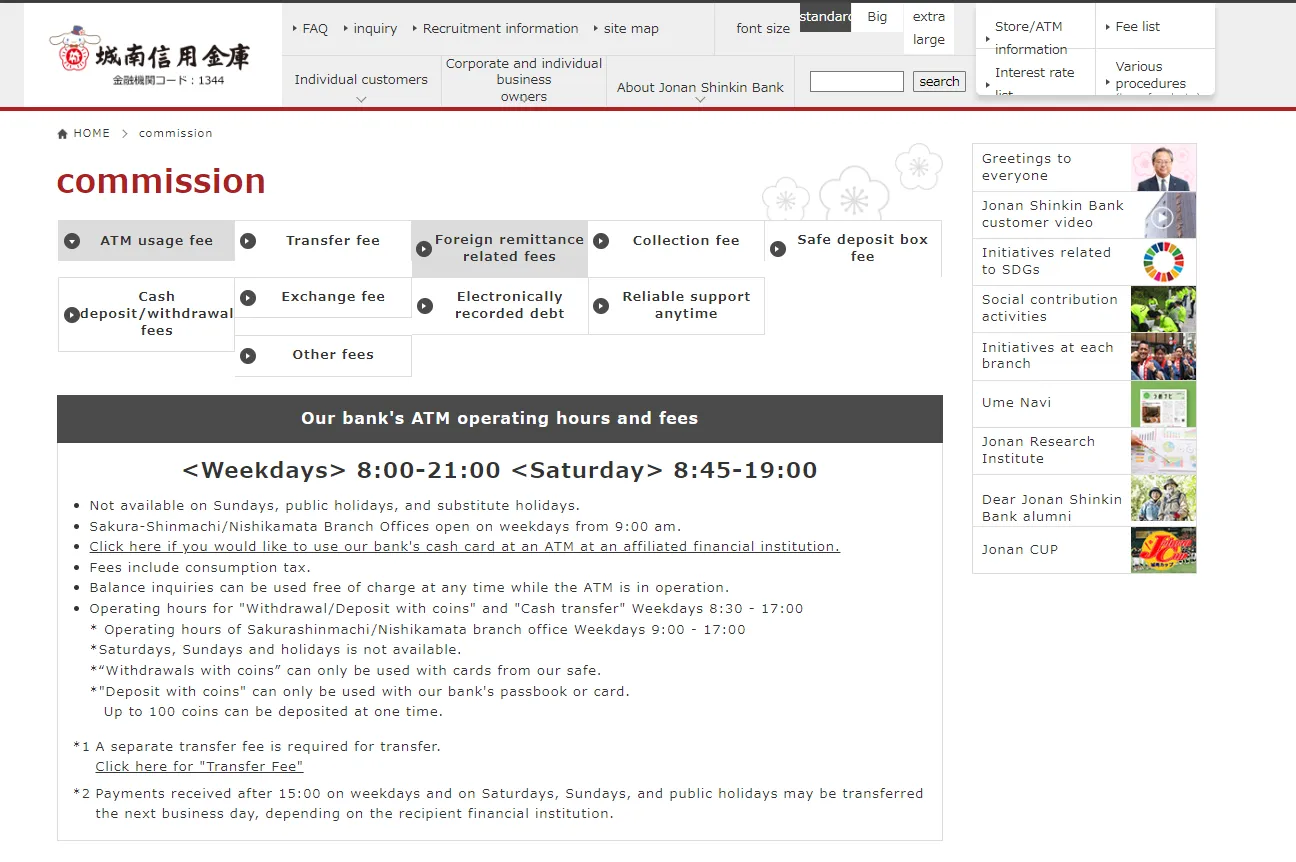Go to HOME in the breadcrumb
Viewport: 1296px width, 862px height.
pos(92,134)
